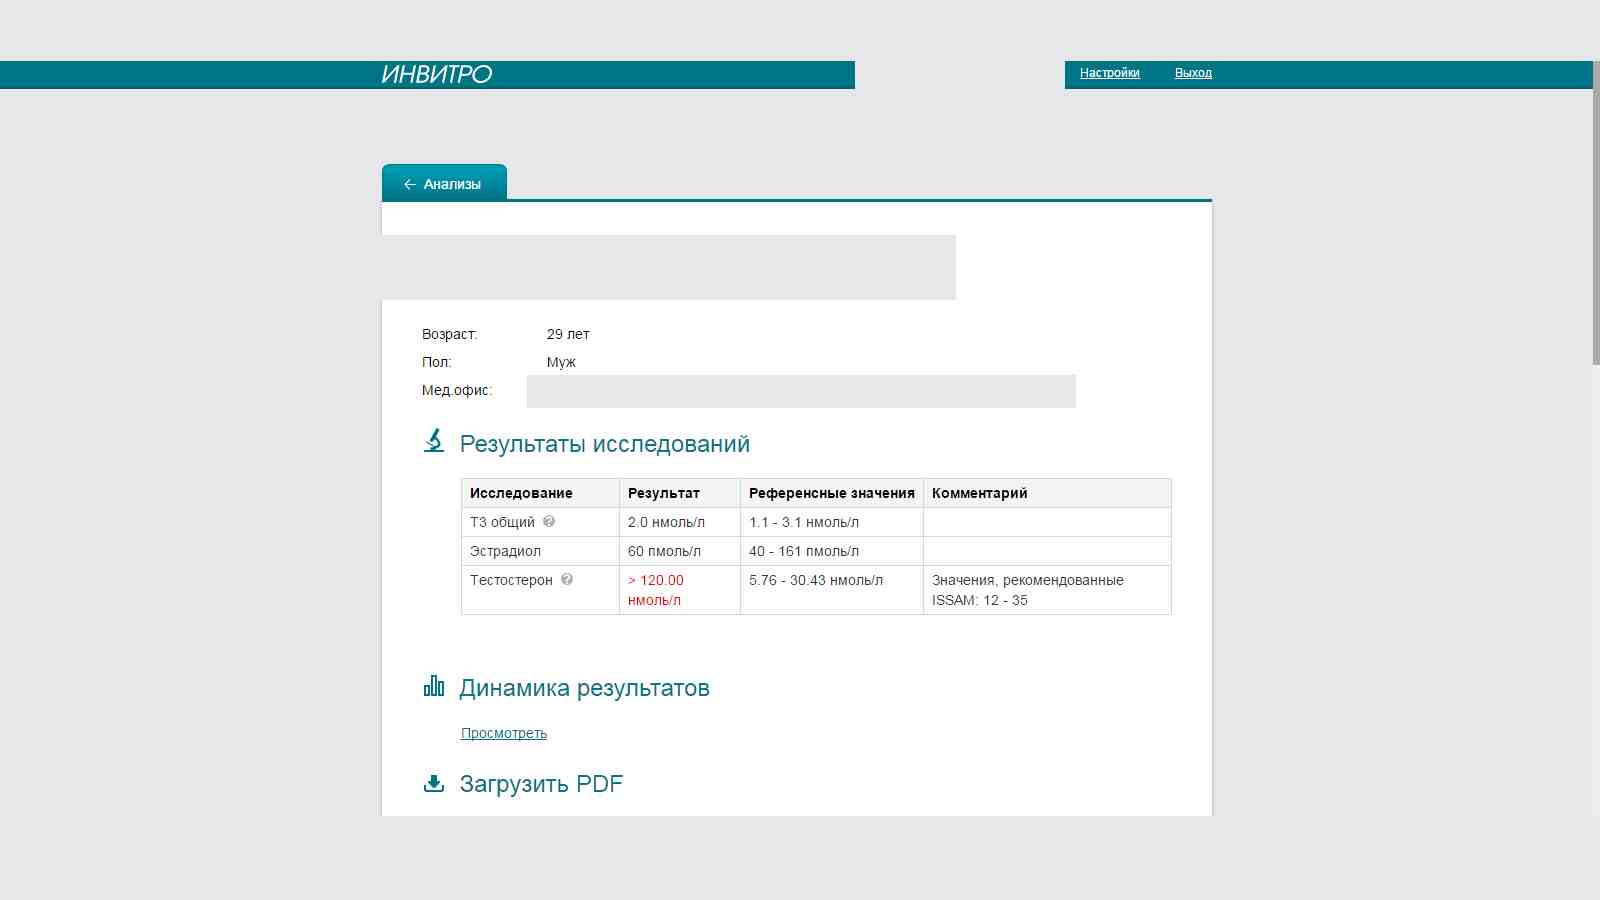Click the Комментарий column header

click(x=979, y=492)
